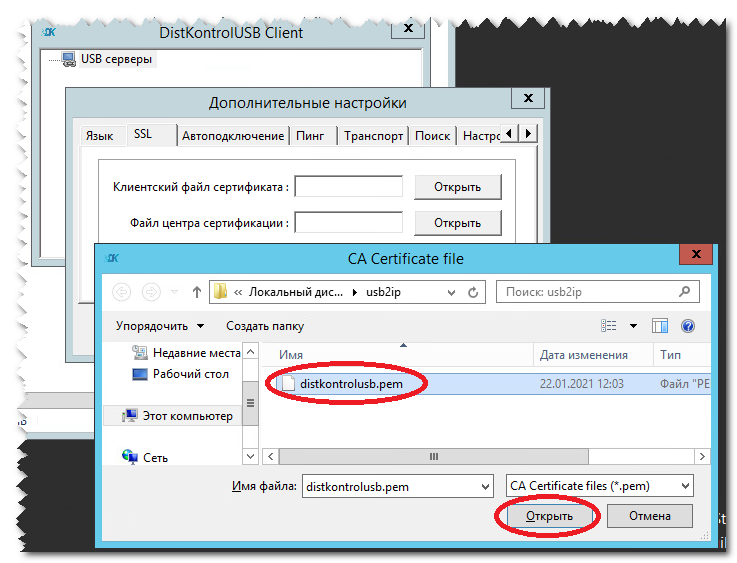Screen dimensions: 737x563
Task: Open the Пинг tab
Action: (310, 136)
